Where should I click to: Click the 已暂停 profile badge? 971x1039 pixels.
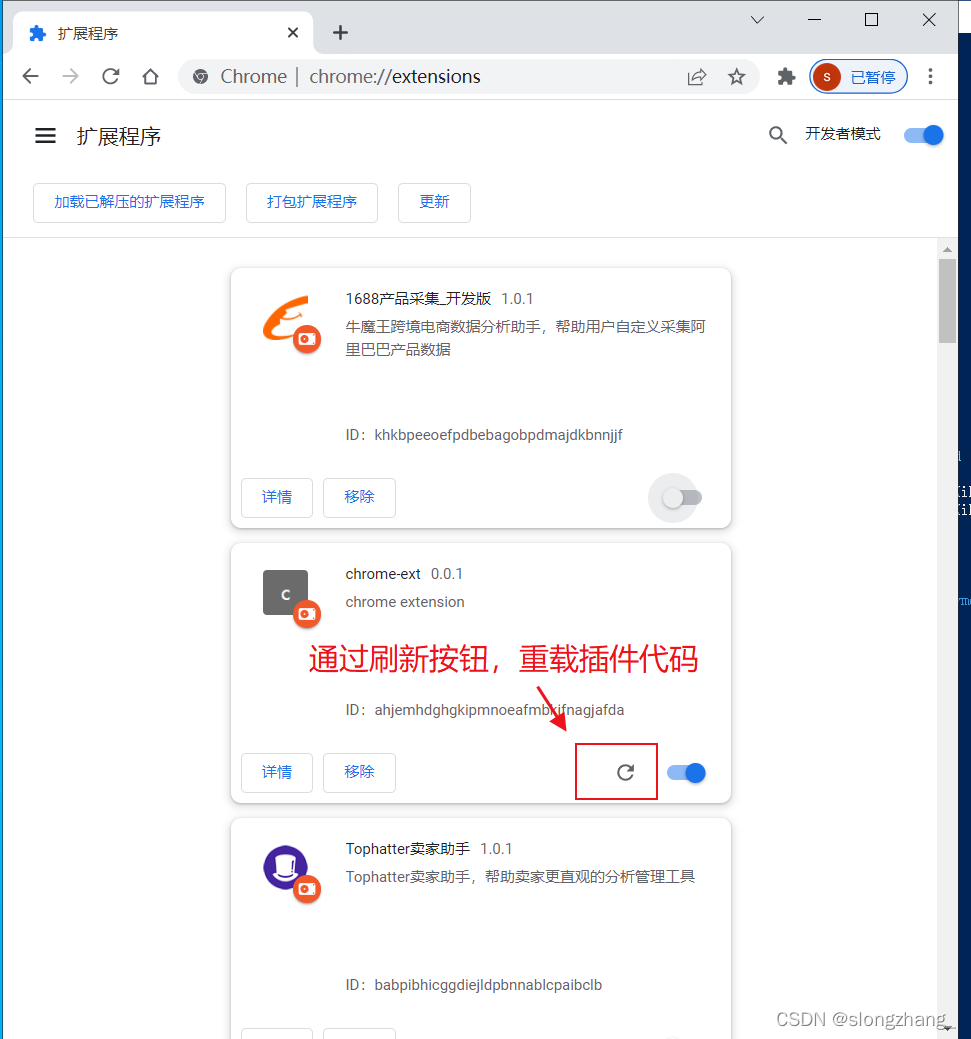click(858, 76)
